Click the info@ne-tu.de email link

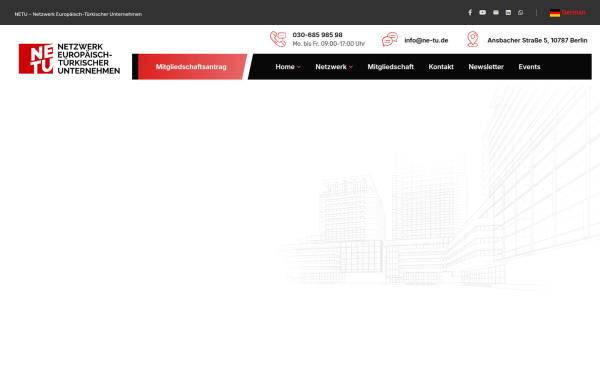(426, 40)
